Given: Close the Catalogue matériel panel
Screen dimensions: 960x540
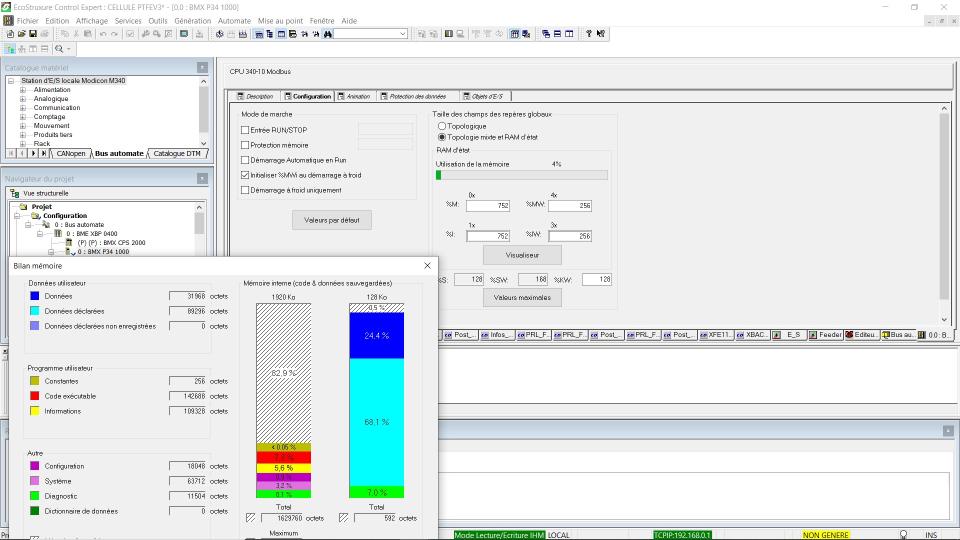Looking at the screenshot, I should click(x=202, y=68).
